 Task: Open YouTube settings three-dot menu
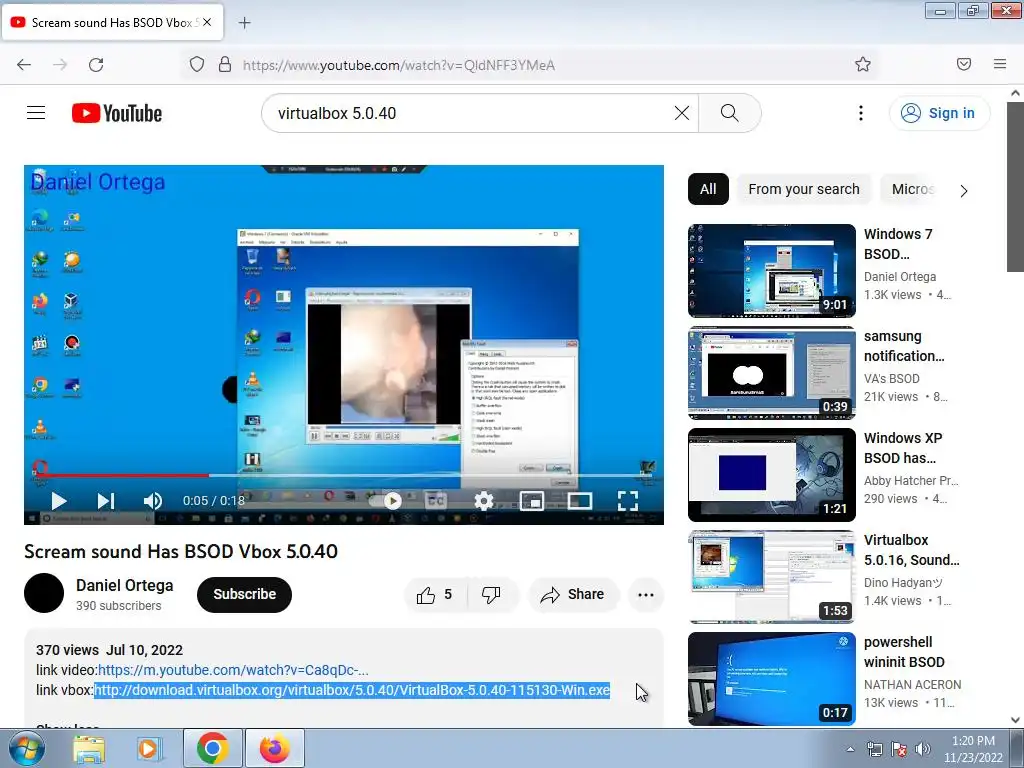861,113
